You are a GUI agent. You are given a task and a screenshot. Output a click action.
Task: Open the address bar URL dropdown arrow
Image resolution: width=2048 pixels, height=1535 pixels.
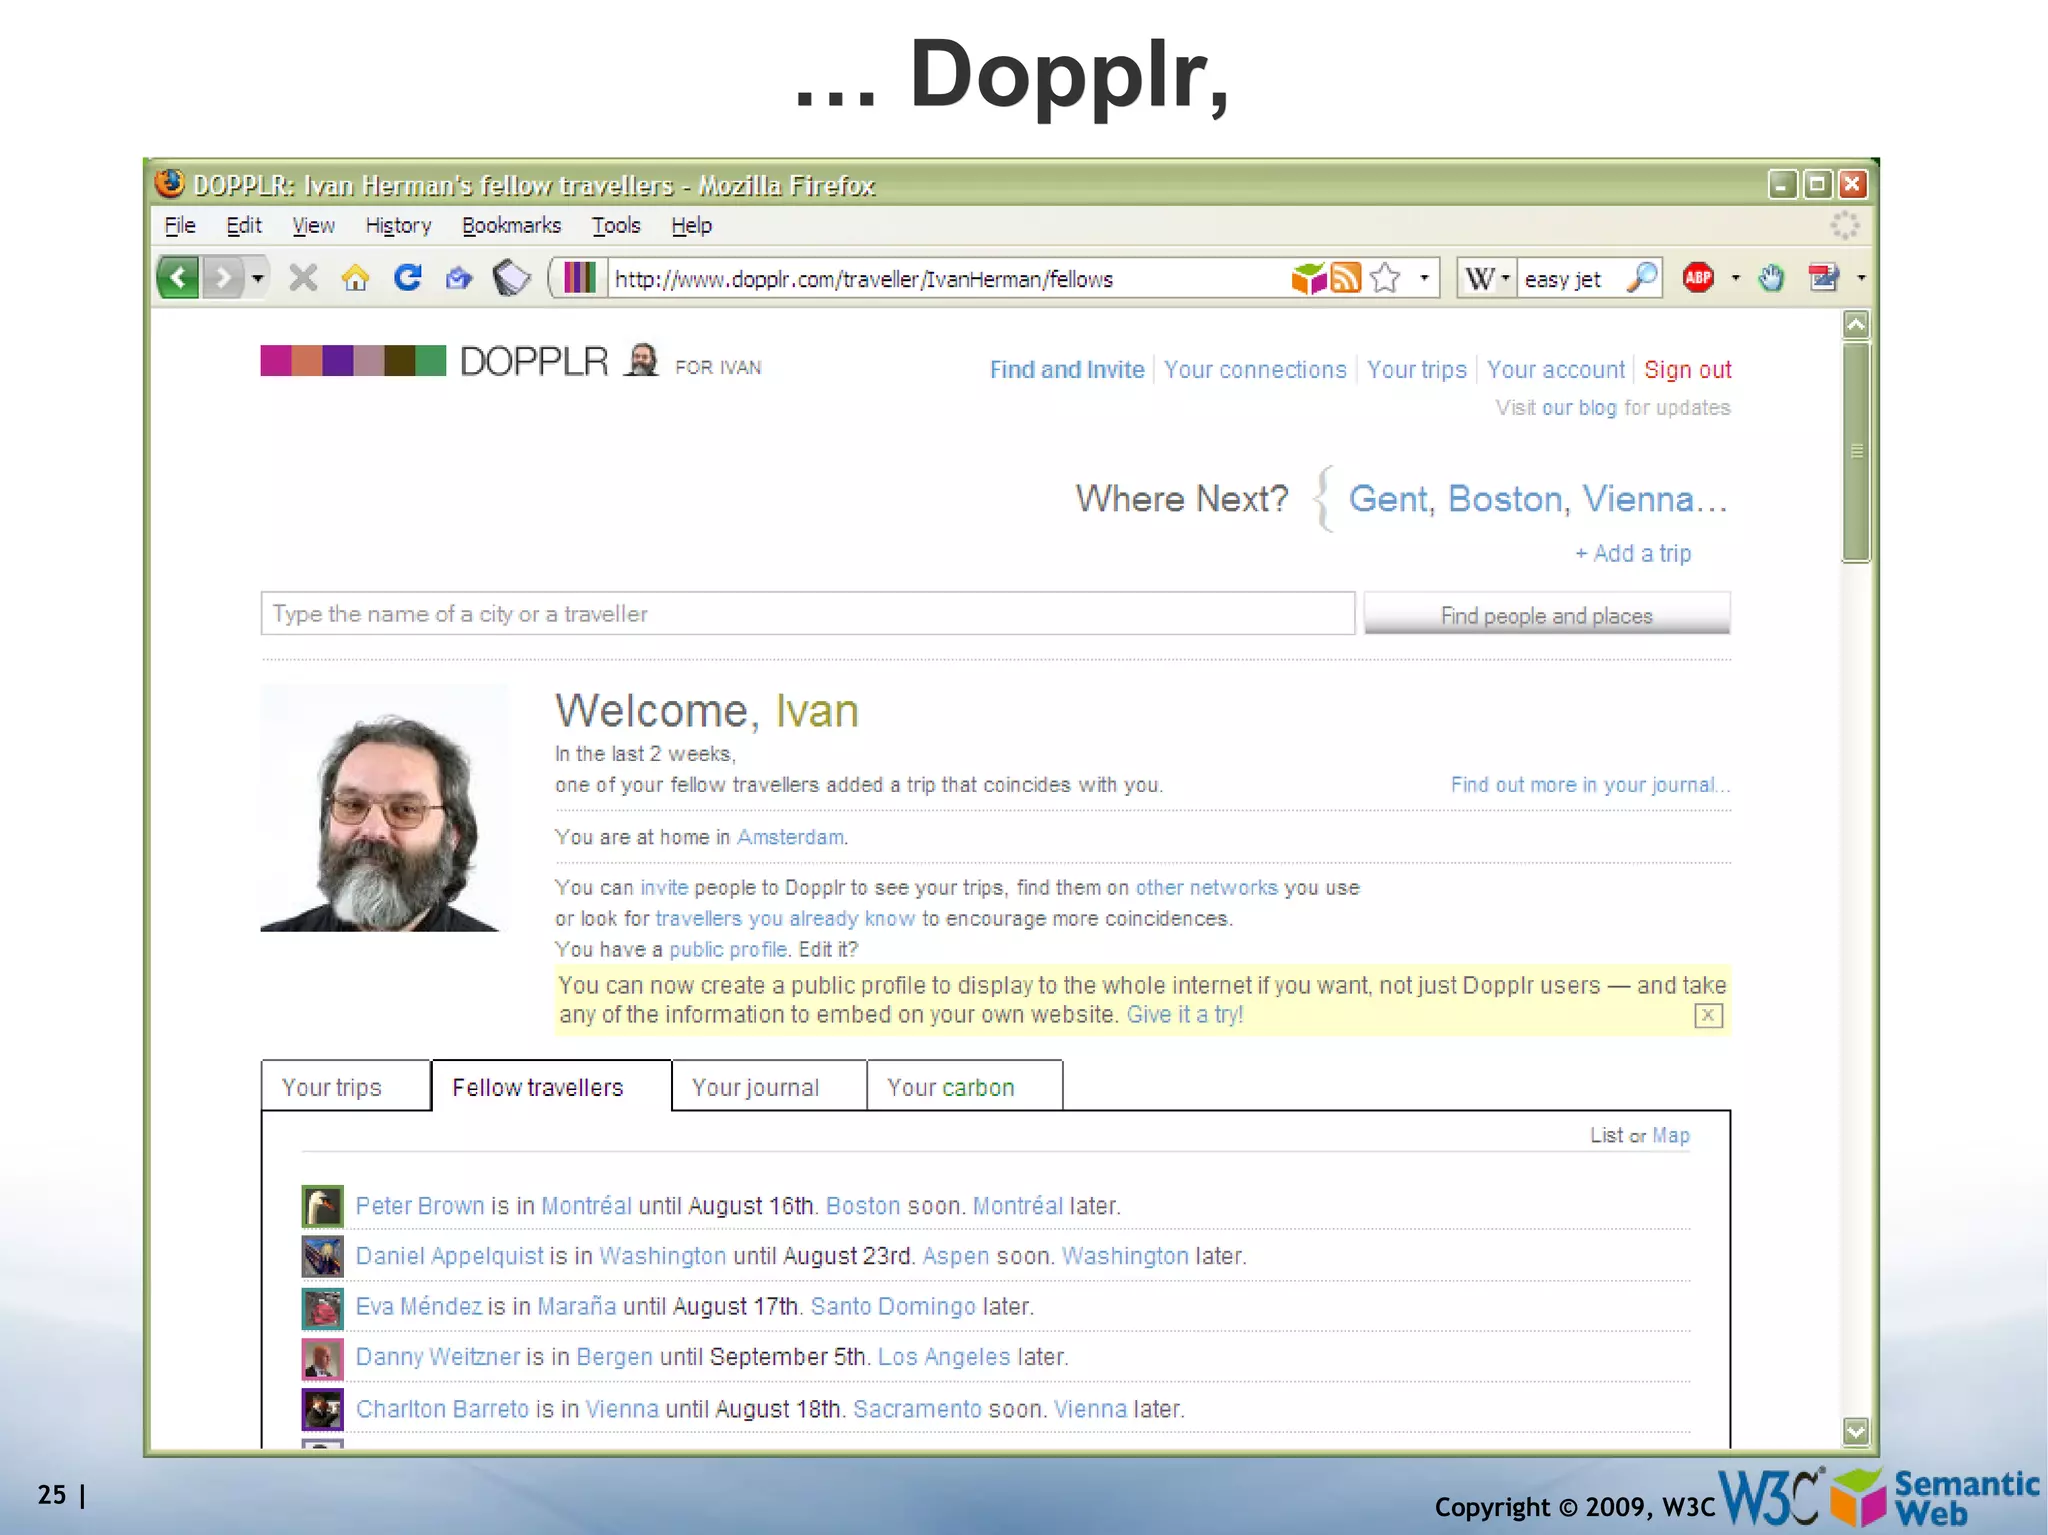(x=1424, y=278)
